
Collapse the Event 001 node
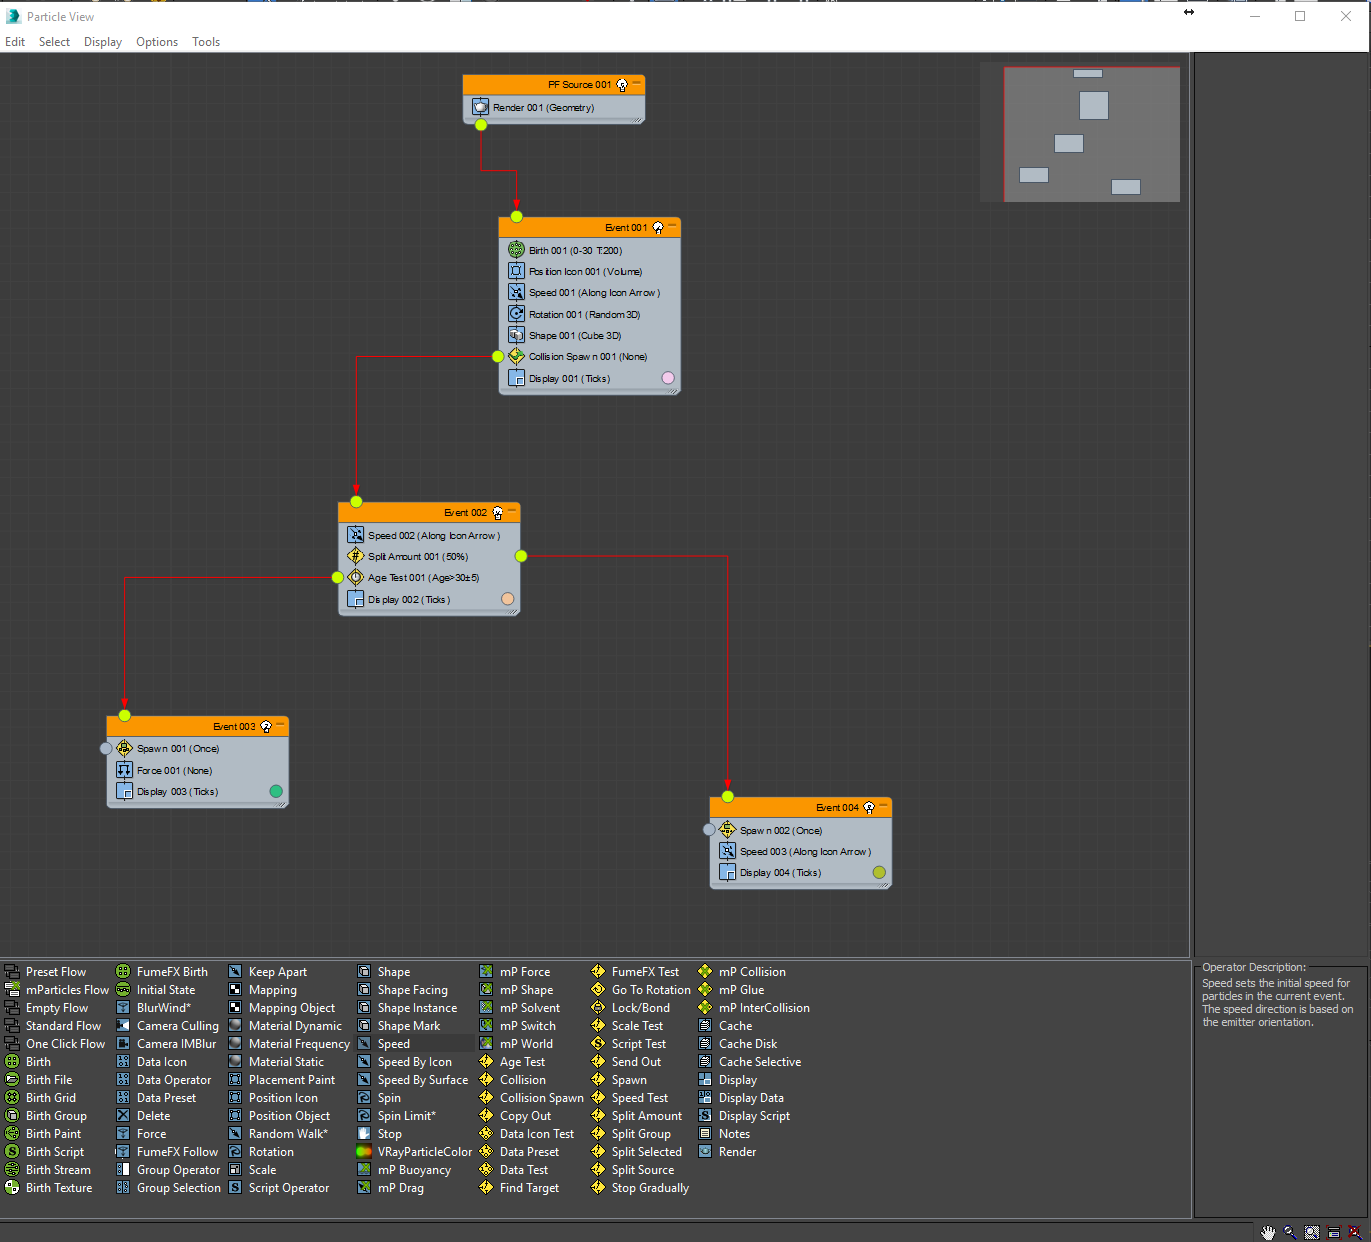point(673,227)
